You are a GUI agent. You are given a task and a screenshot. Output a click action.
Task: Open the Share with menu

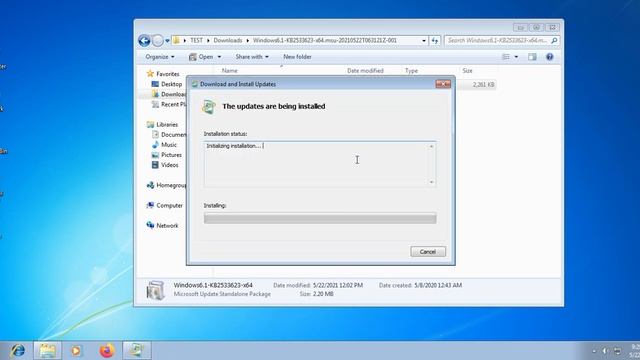click(252, 57)
